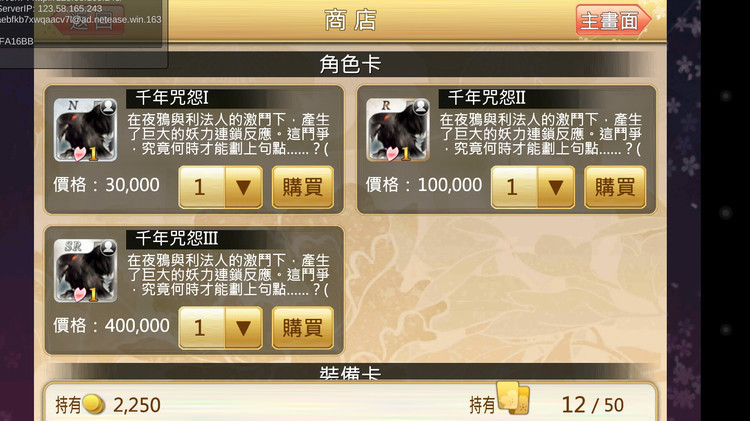
Task: Select the 裝備卡 section header
Action: click(350, 372)
